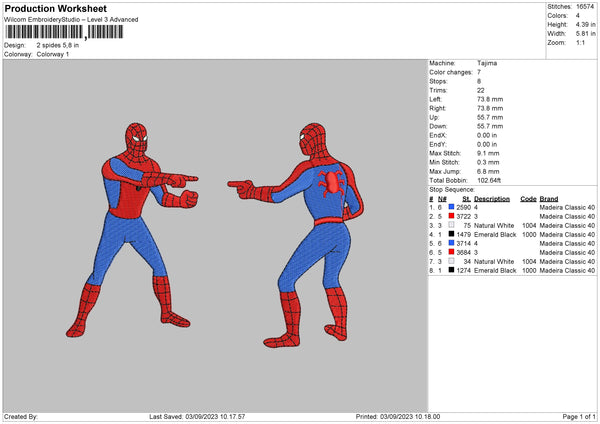The height and width of the screenshot is (424, 600).
Task: Click the "Created By:" footer label
Action: 21,416
